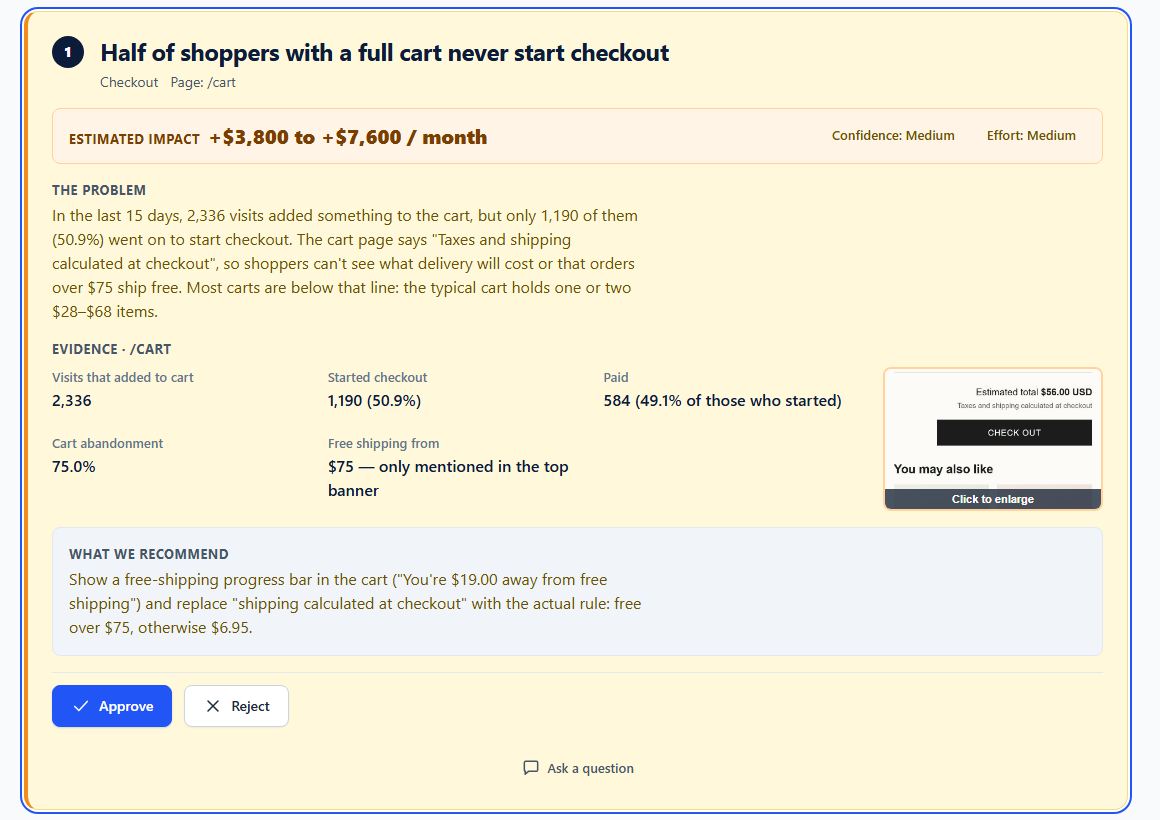Click the checkmark icon in Approve
The height and width of the screenshot is (820, 1160).
tap(81, 706)
